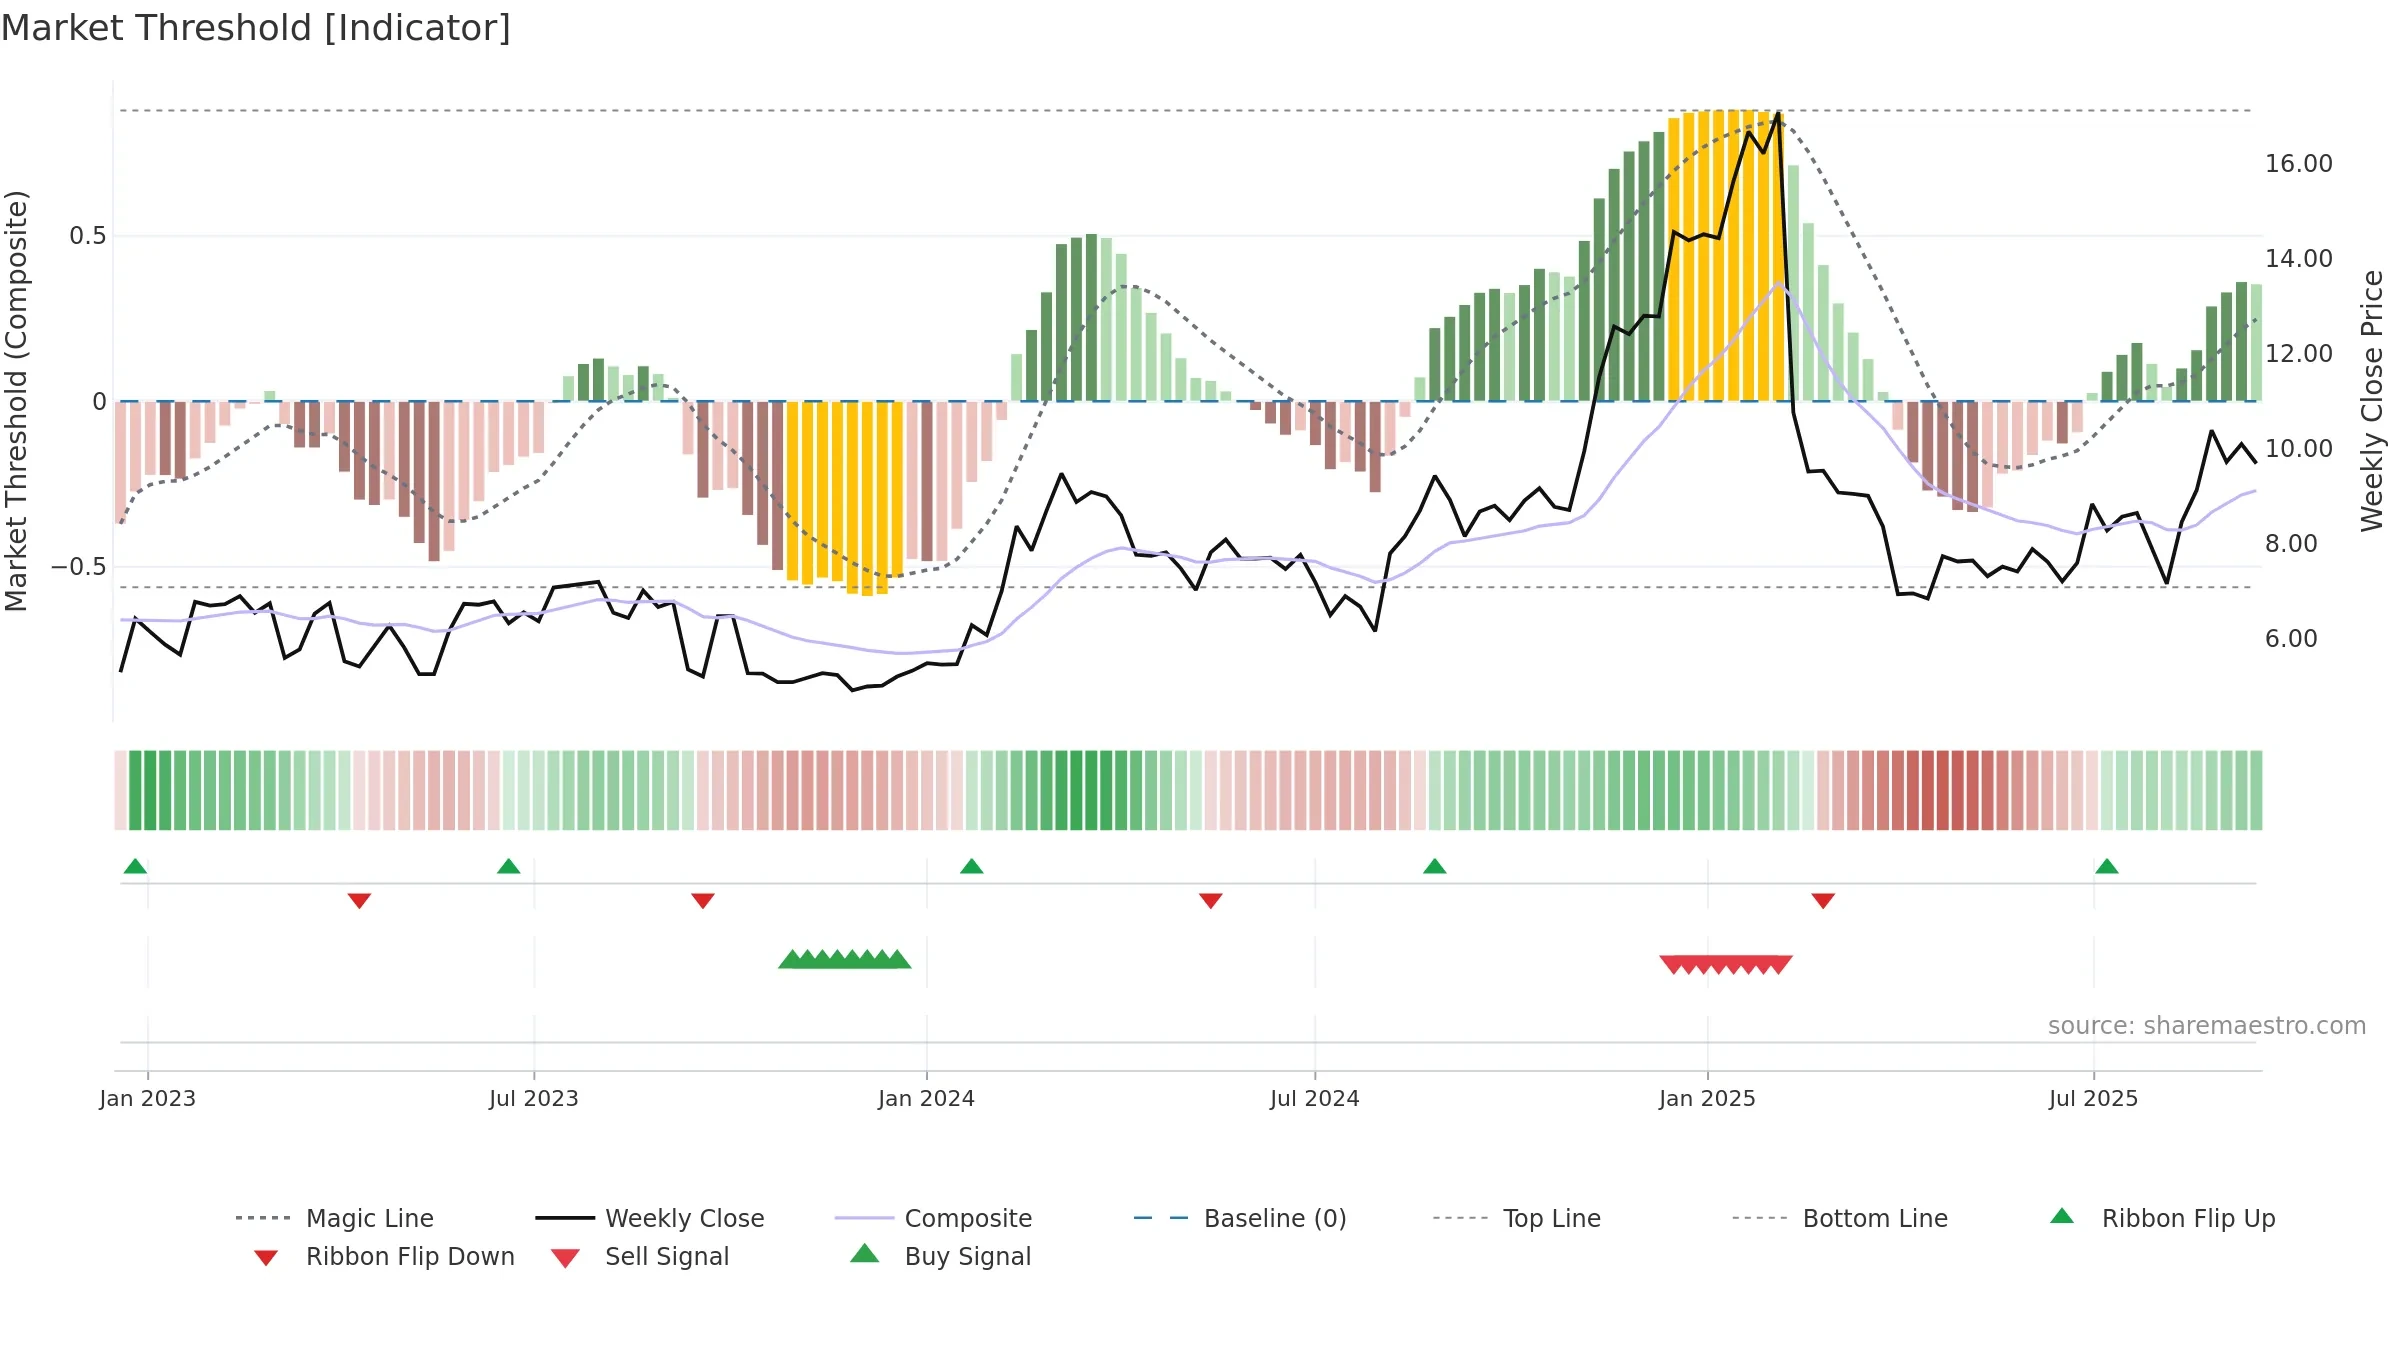Click the 0.5 tick on left axis

(88, 236)
